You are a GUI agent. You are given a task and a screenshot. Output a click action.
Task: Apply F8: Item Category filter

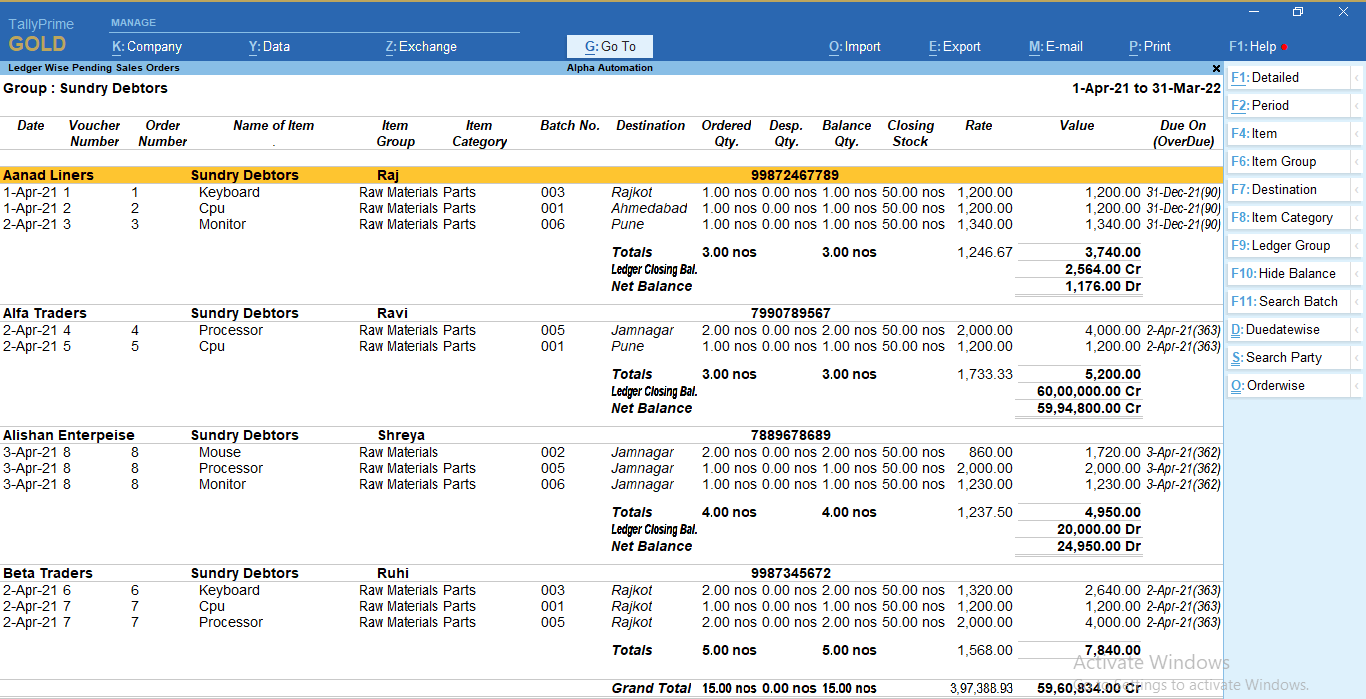point(1290,217)
